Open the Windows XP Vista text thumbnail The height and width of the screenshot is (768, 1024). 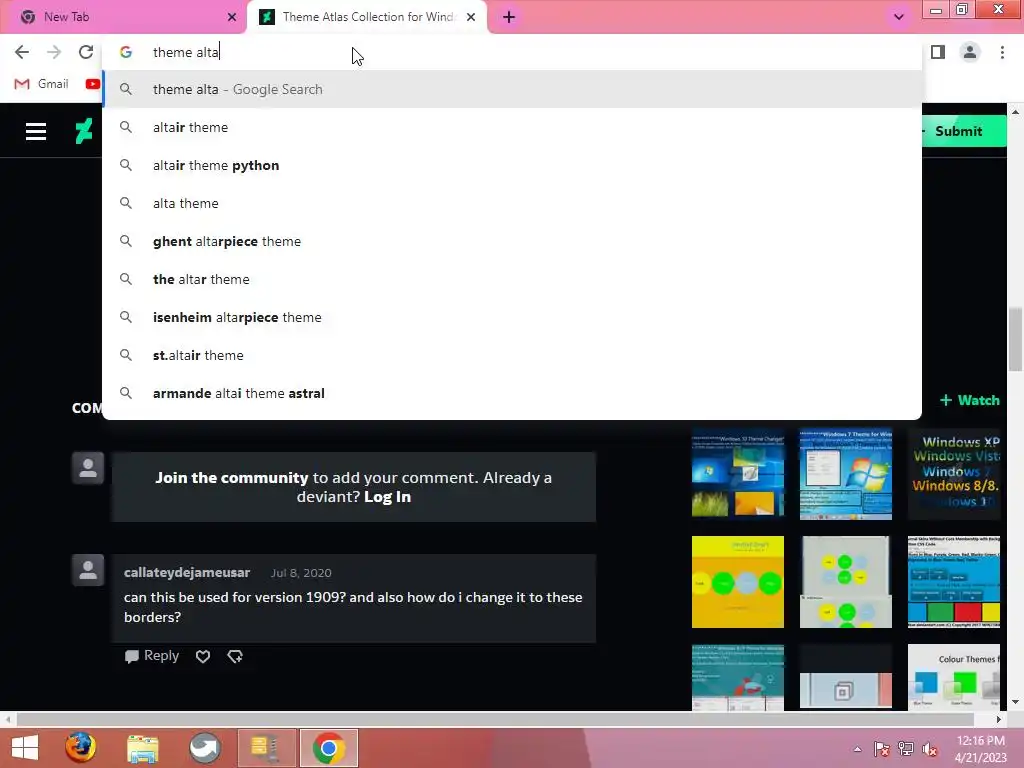click(x=953, y=473)
